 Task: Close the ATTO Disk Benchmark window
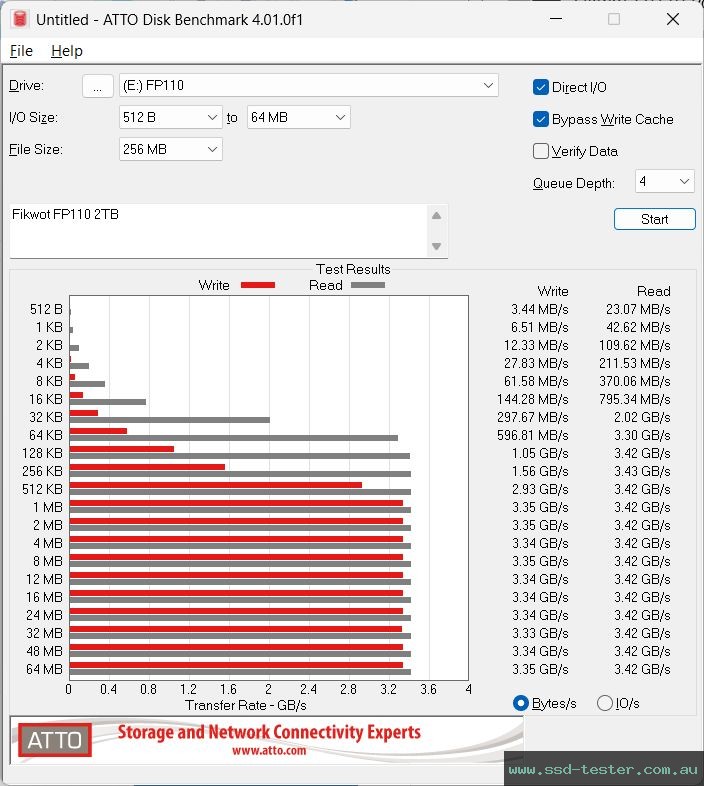pyautogui.click(x=673, y=19)
